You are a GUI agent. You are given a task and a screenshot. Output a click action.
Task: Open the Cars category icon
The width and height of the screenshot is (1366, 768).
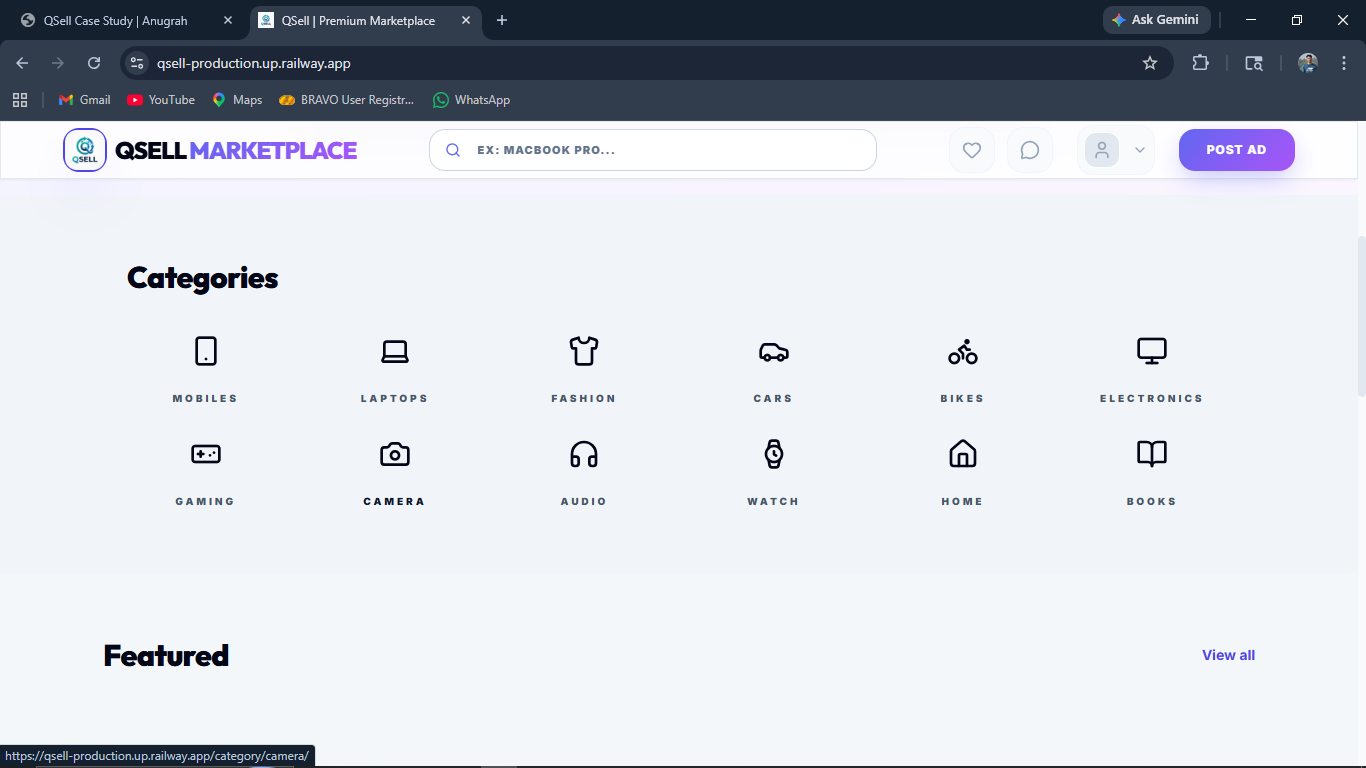click(x=773, y=351)
